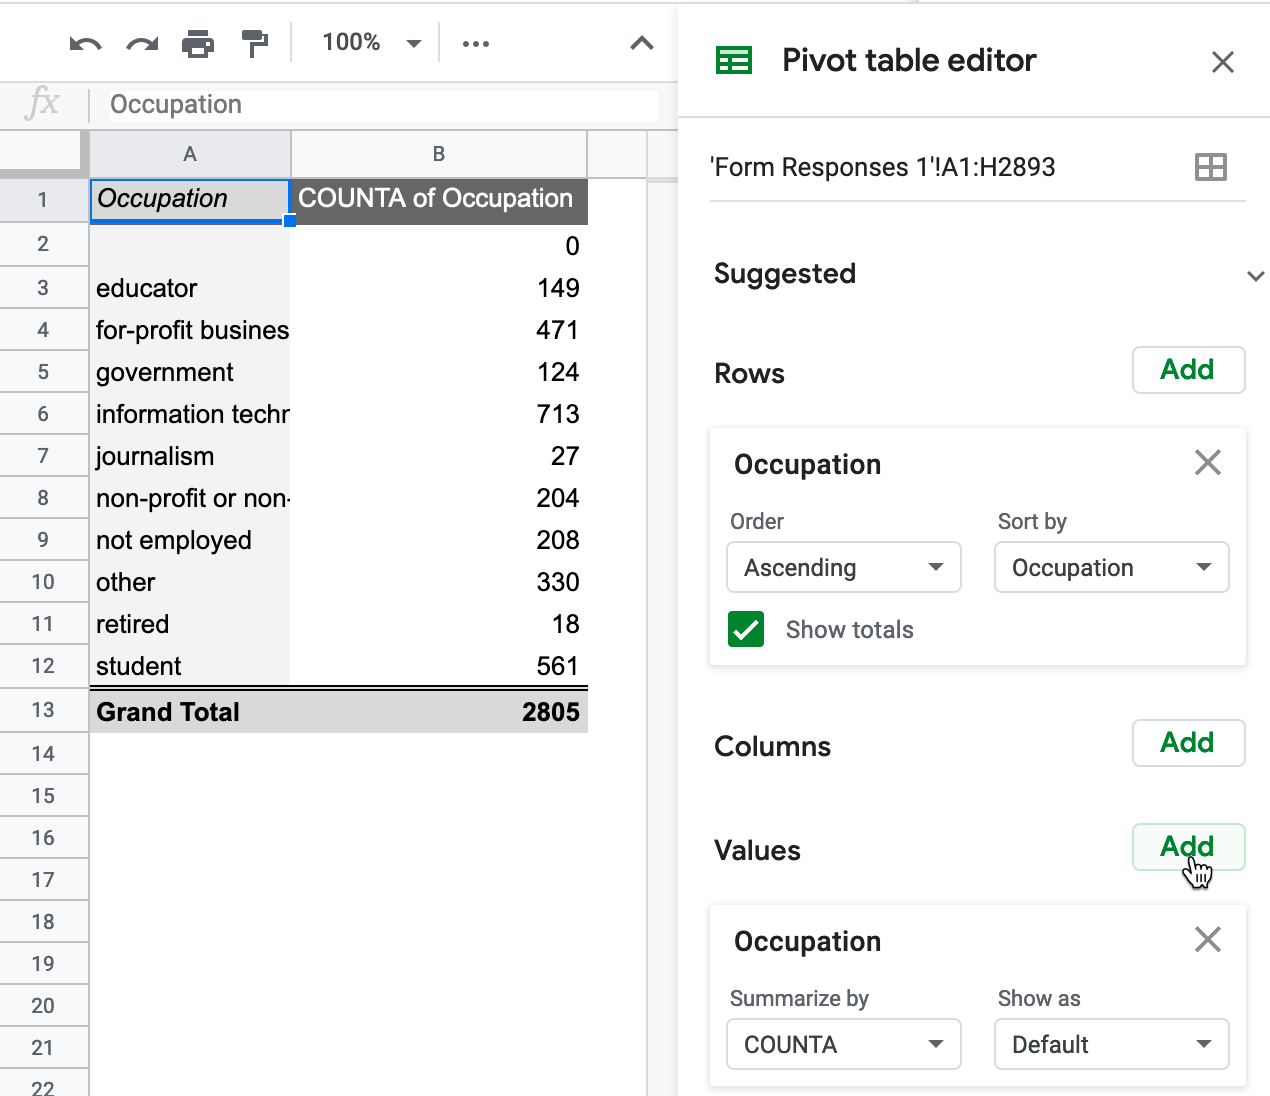Click the fx formula icon
Image resolution: width=1270 pixels, height=1096 pixels.
[42, 103]
